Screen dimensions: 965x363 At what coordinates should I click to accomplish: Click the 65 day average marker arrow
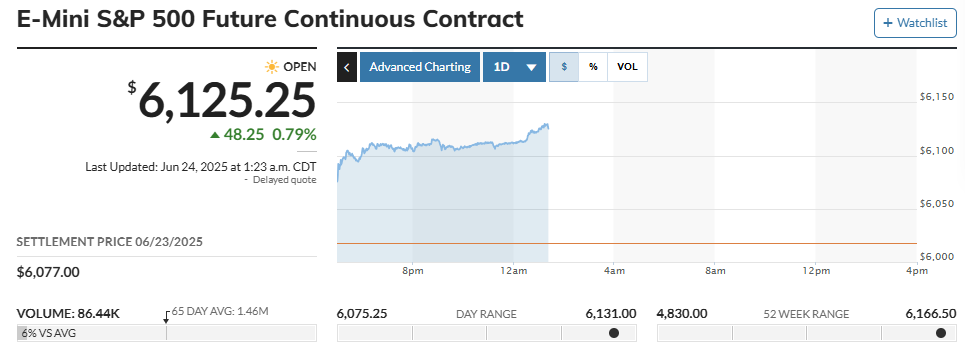click(166, 317)
